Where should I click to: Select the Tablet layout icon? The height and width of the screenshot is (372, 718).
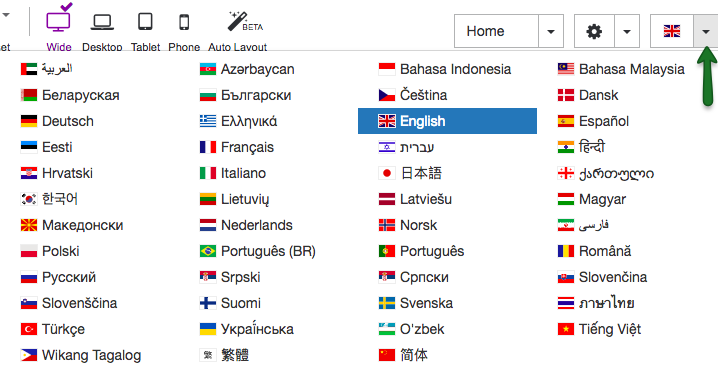click(145, 22)
